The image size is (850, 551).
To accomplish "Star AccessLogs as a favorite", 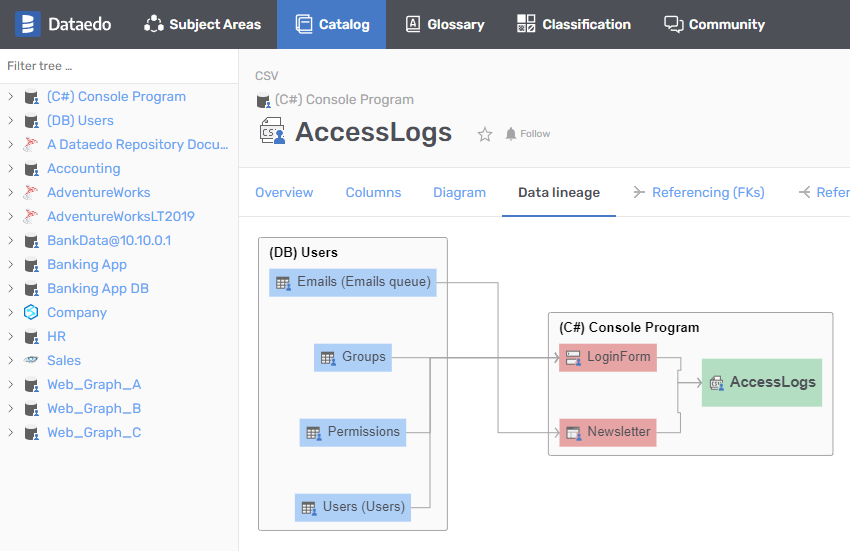I will (485, 134).
